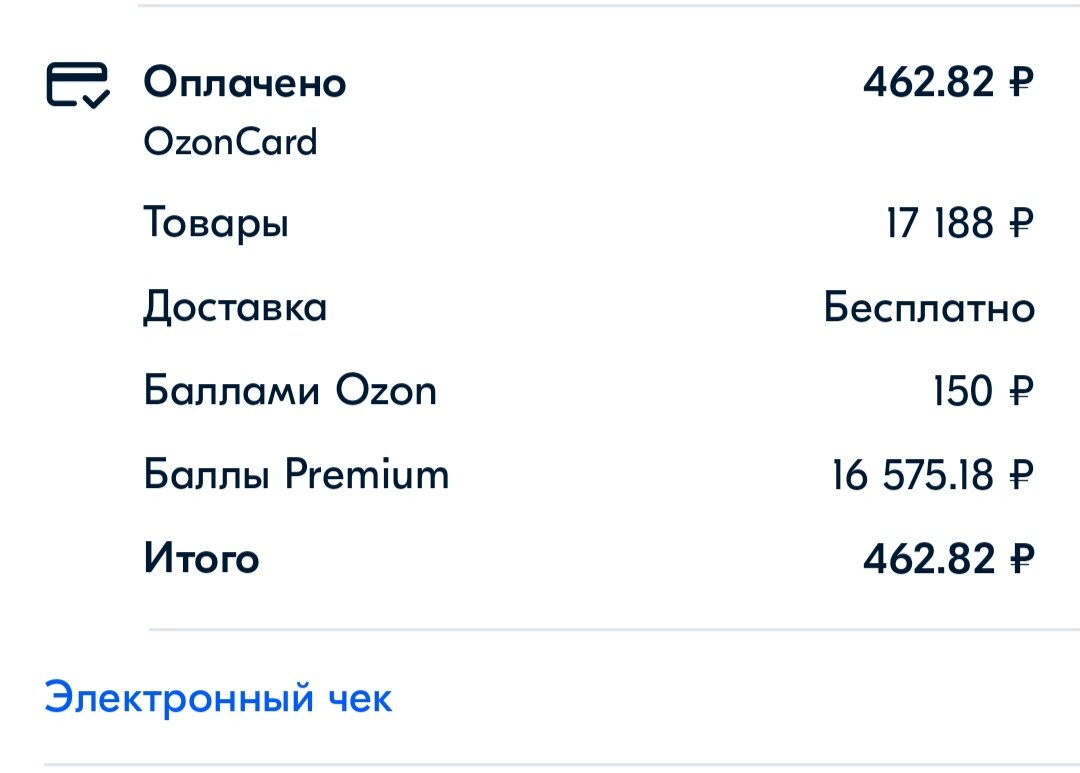Viewport: 1080px width, 773px height.
Task: Click the Доставка row
Action: click(235, 307)
